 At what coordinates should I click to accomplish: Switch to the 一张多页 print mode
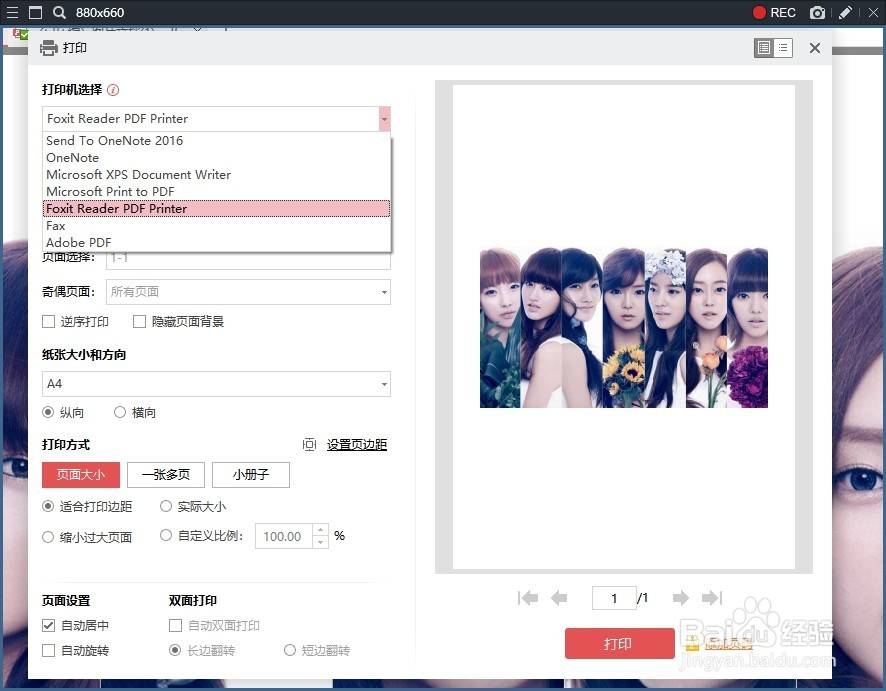coord(165,475)
